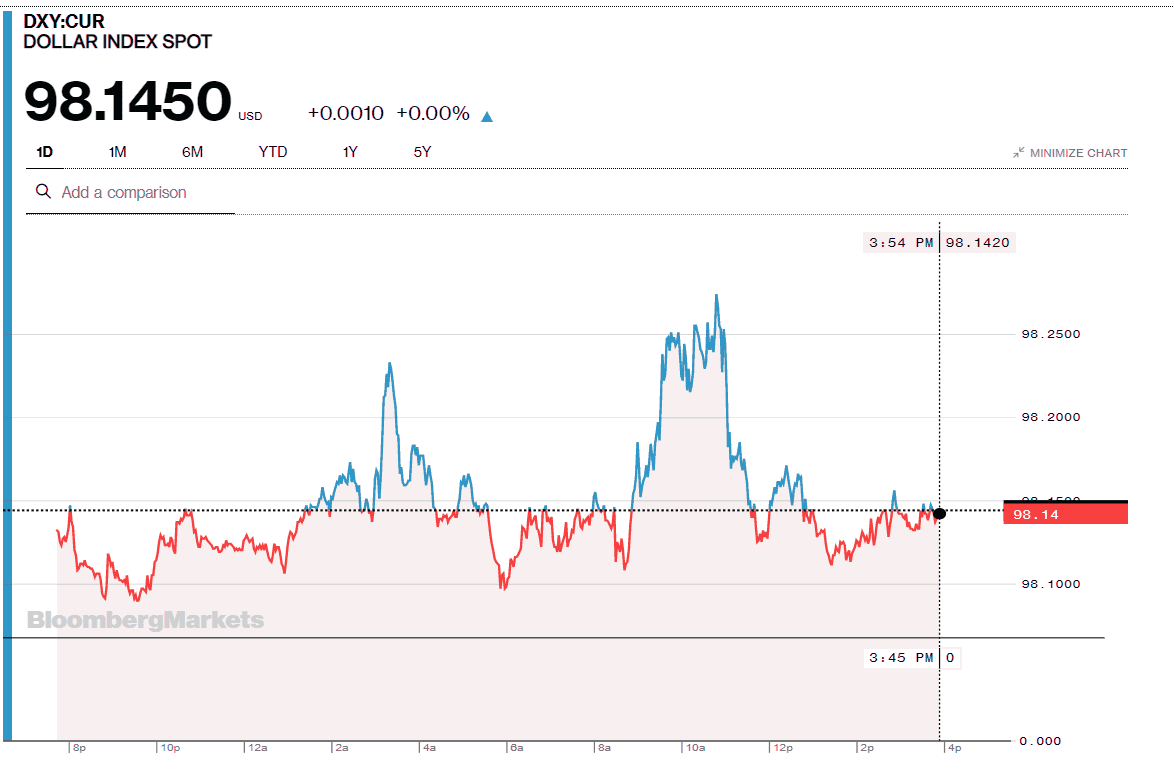Select the 1Y tab
This screenshot has height=784, width=1174.
pos(348,151)
